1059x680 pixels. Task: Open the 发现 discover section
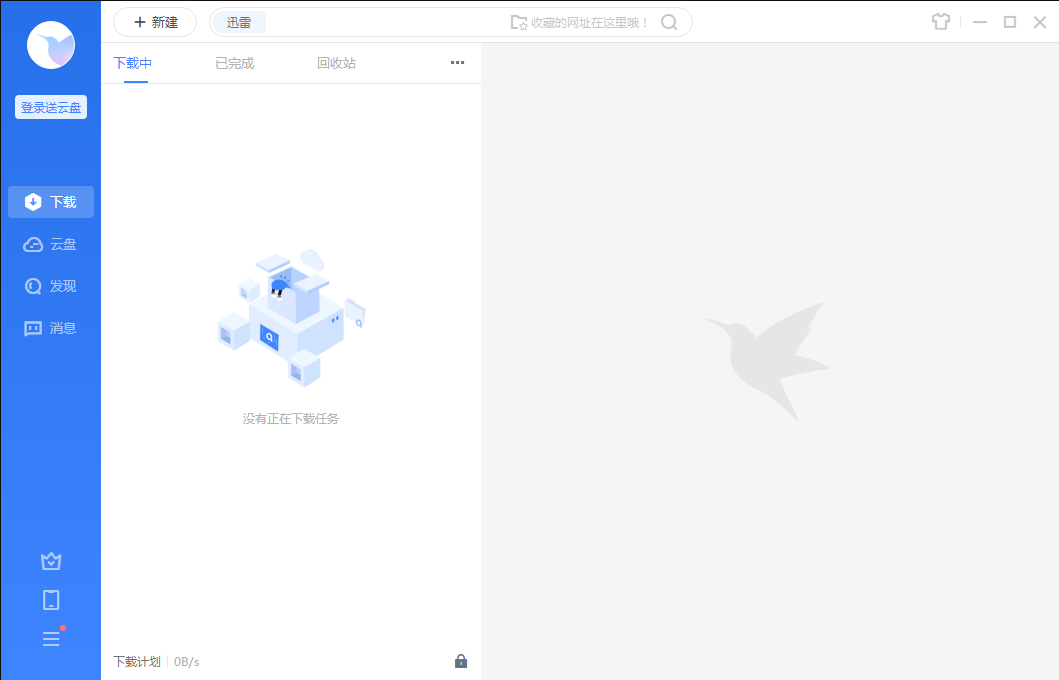click(51, 286)
